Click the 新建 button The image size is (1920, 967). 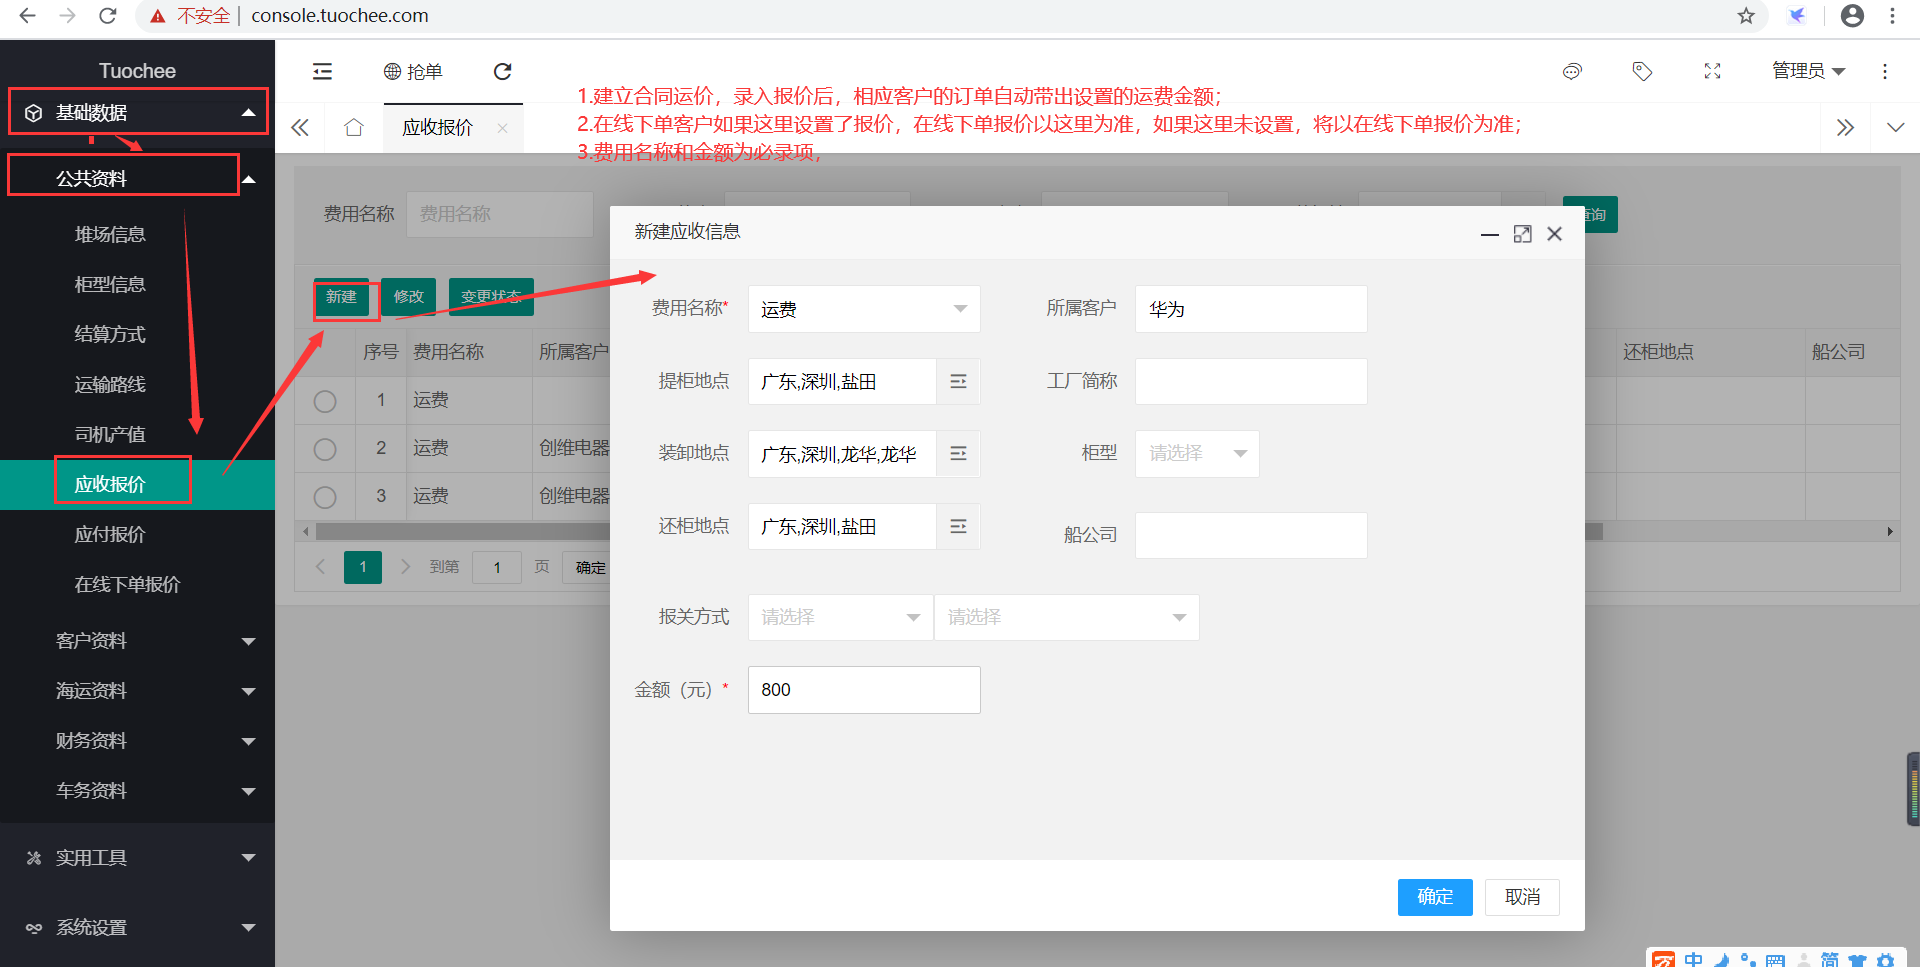point(341,297)
